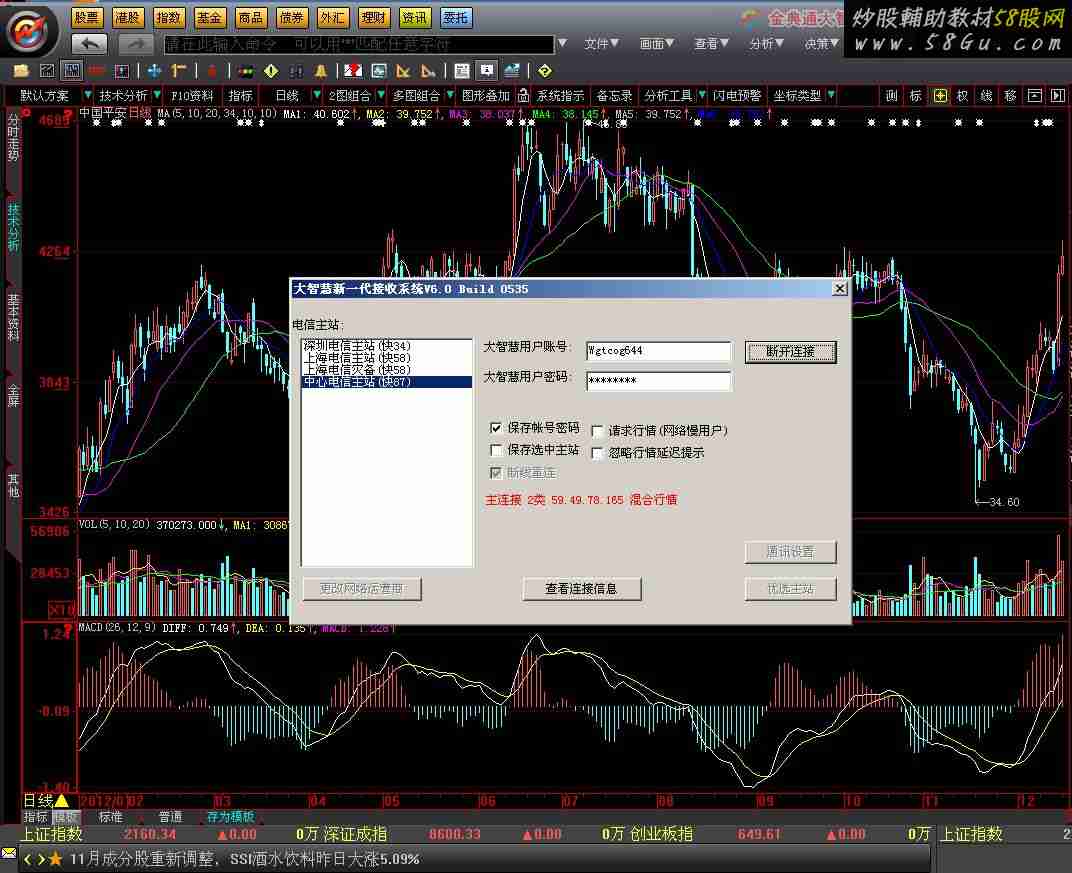Screen dimensions: 1072x873
Task: Click the 查看连接信息 button
Action: [x=582, y=589]
